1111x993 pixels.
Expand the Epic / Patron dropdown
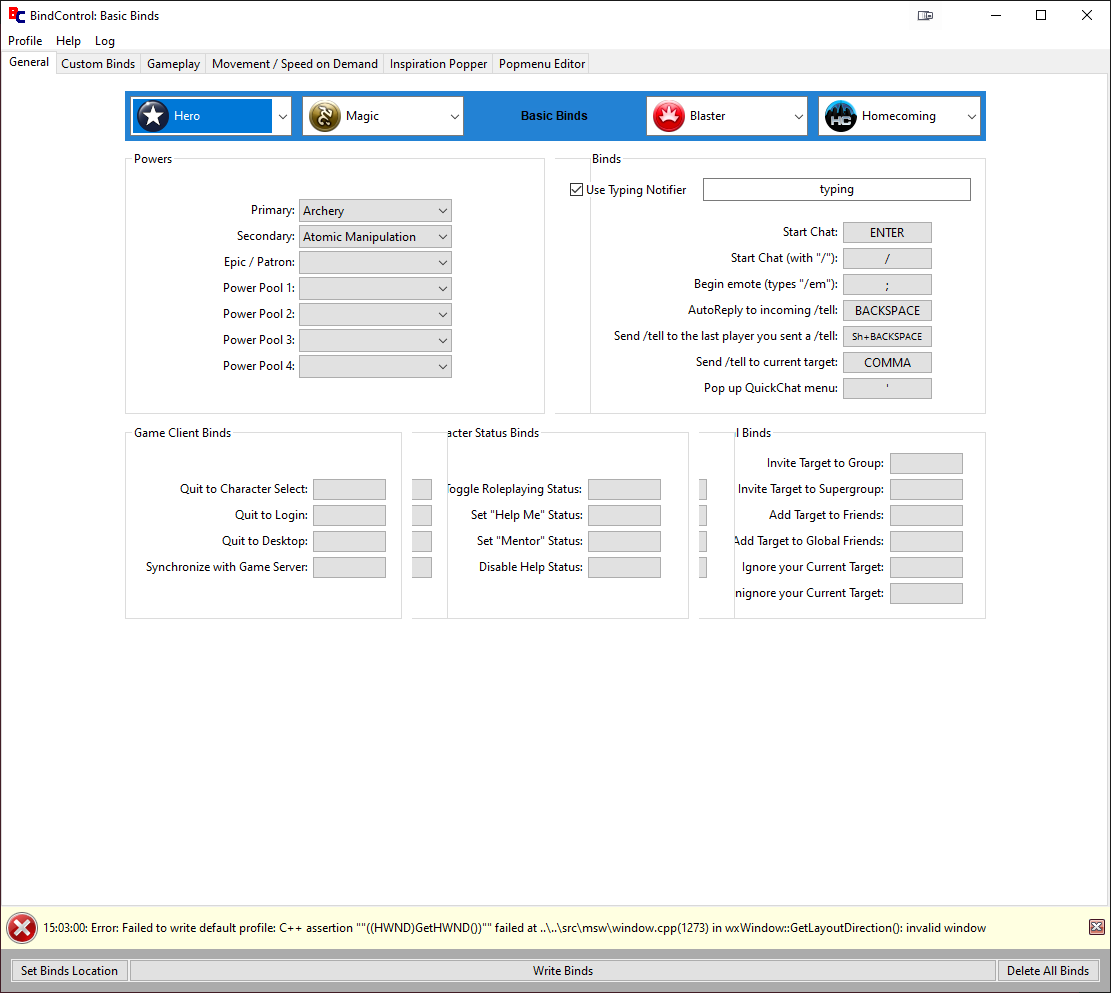[x=443, y=263]
